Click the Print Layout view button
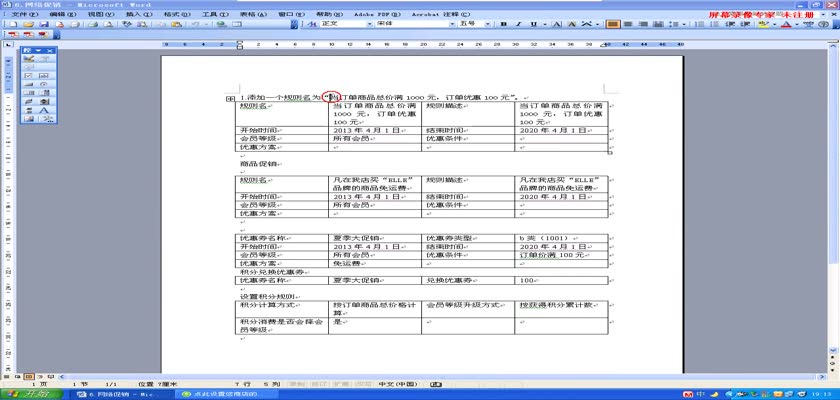The width and height of the screenshot is (840, 400). [x=29, y=376]
